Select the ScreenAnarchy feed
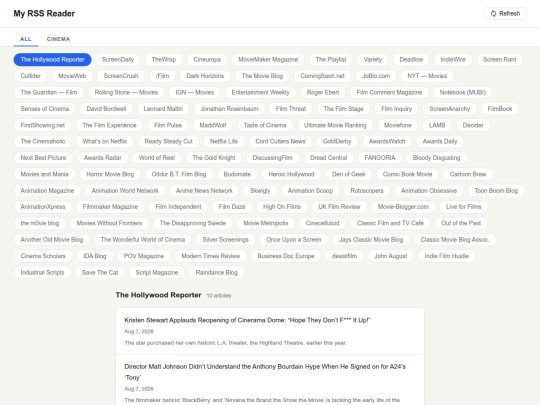Viewport: 540px width, 405px height. point(449,109)
